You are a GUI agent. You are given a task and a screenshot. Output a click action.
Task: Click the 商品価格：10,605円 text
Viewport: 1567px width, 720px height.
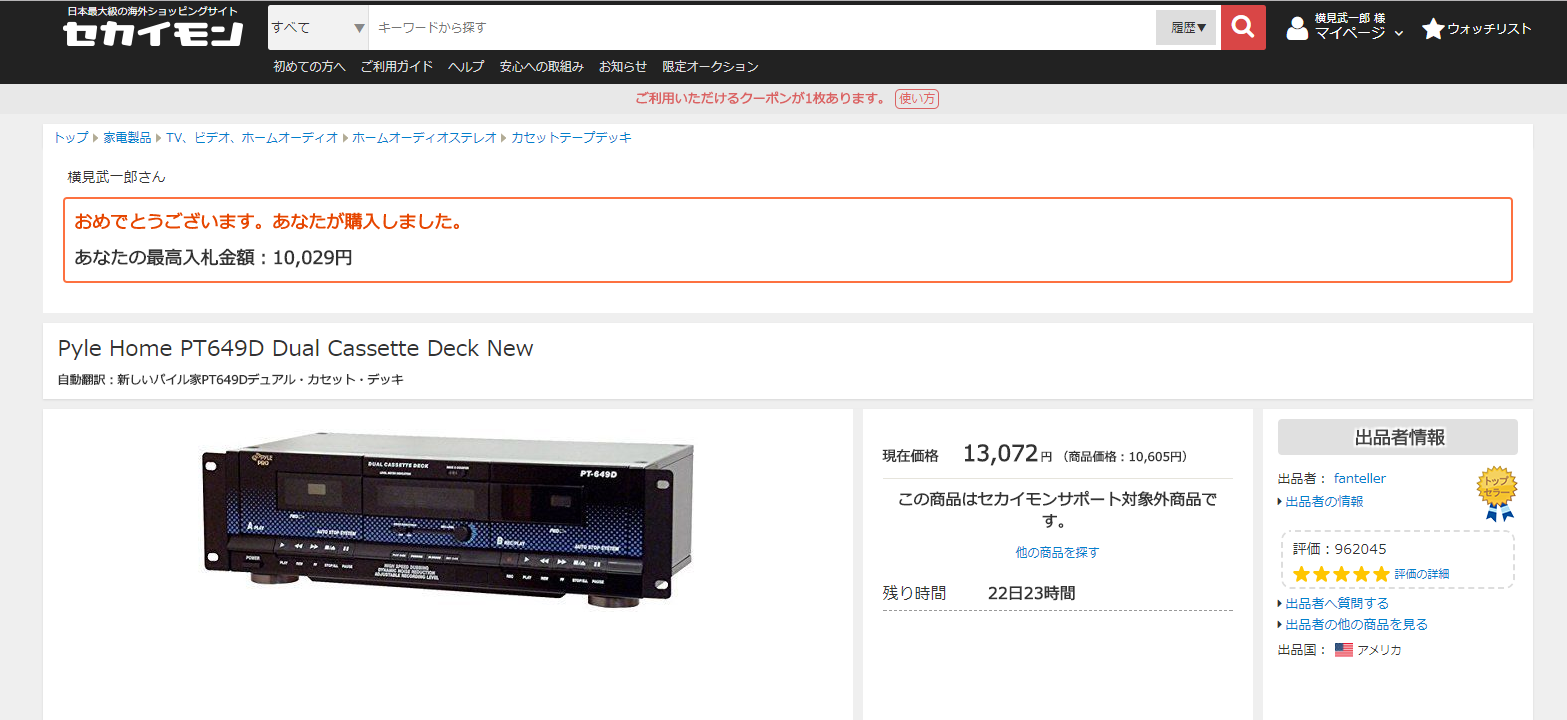coord(1125,457)
